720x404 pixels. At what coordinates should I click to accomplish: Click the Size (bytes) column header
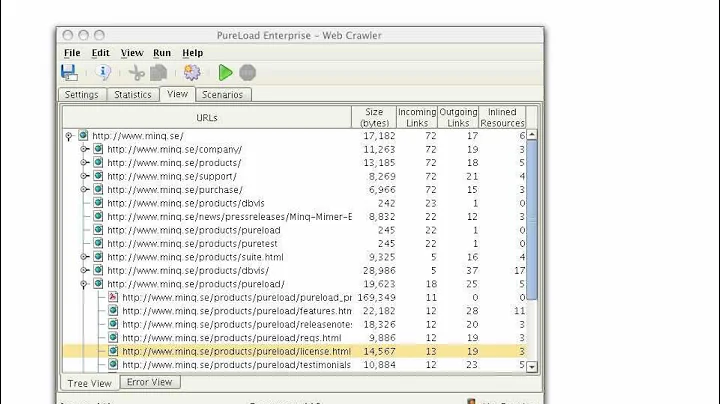point(374,118)
